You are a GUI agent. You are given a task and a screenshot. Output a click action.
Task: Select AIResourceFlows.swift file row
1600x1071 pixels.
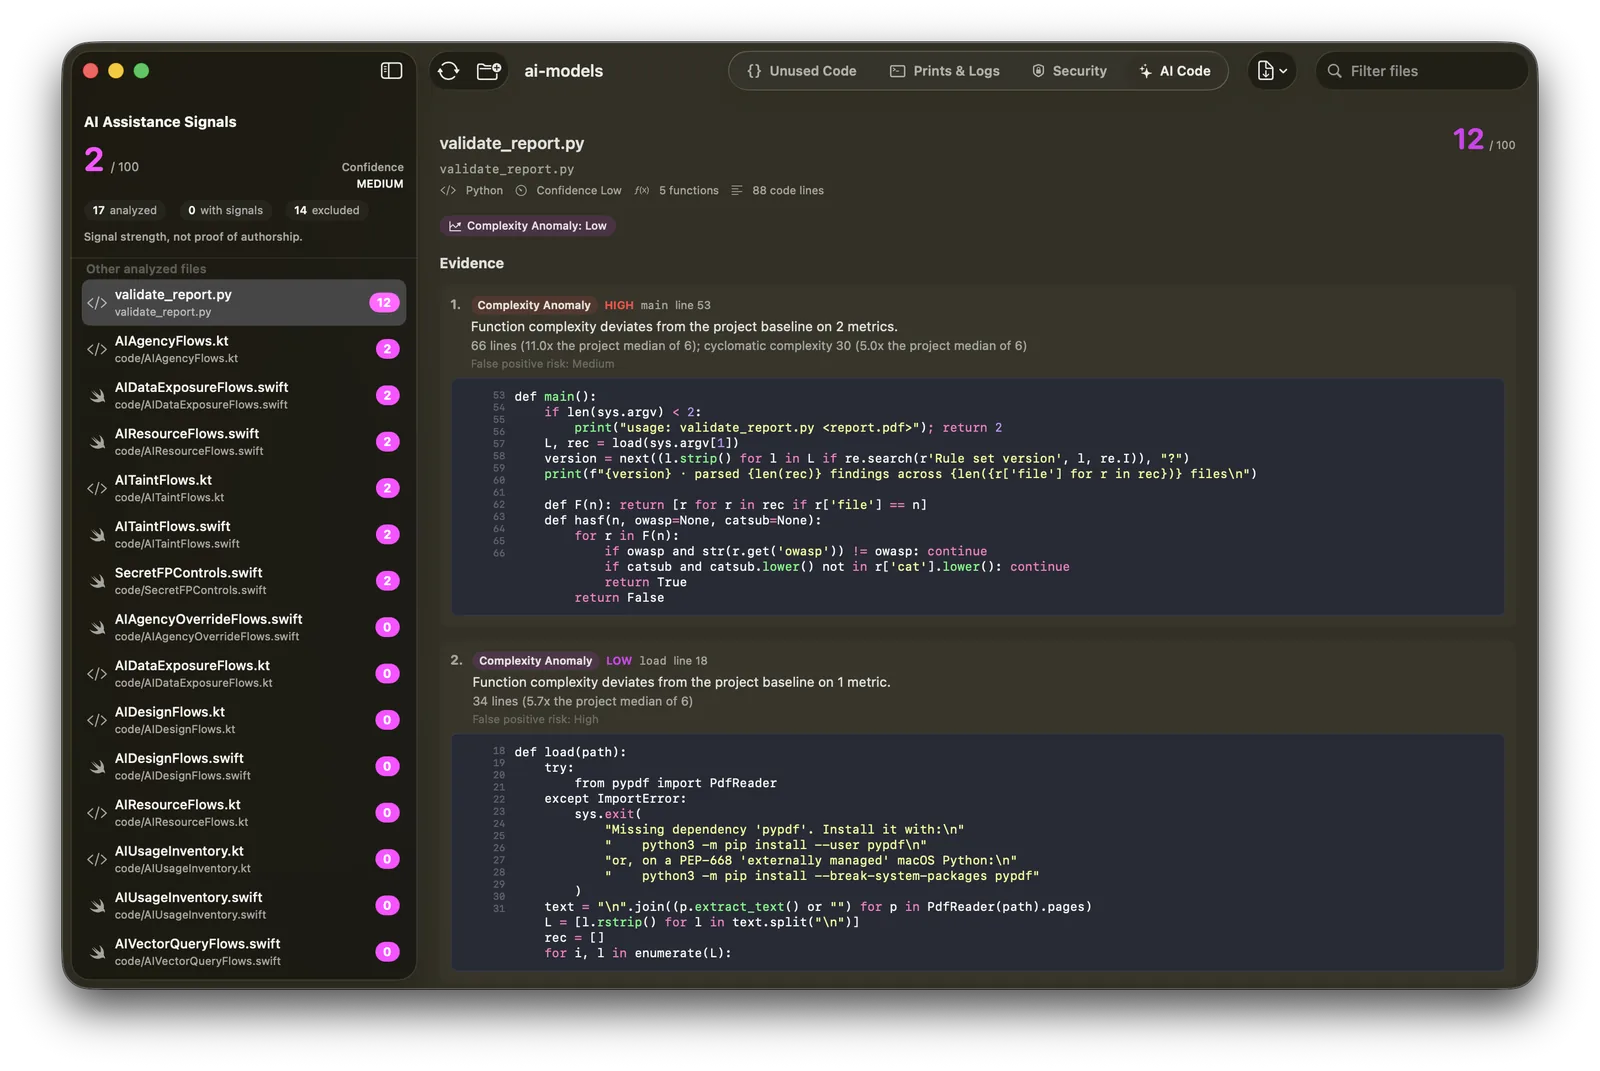(244, 442)
